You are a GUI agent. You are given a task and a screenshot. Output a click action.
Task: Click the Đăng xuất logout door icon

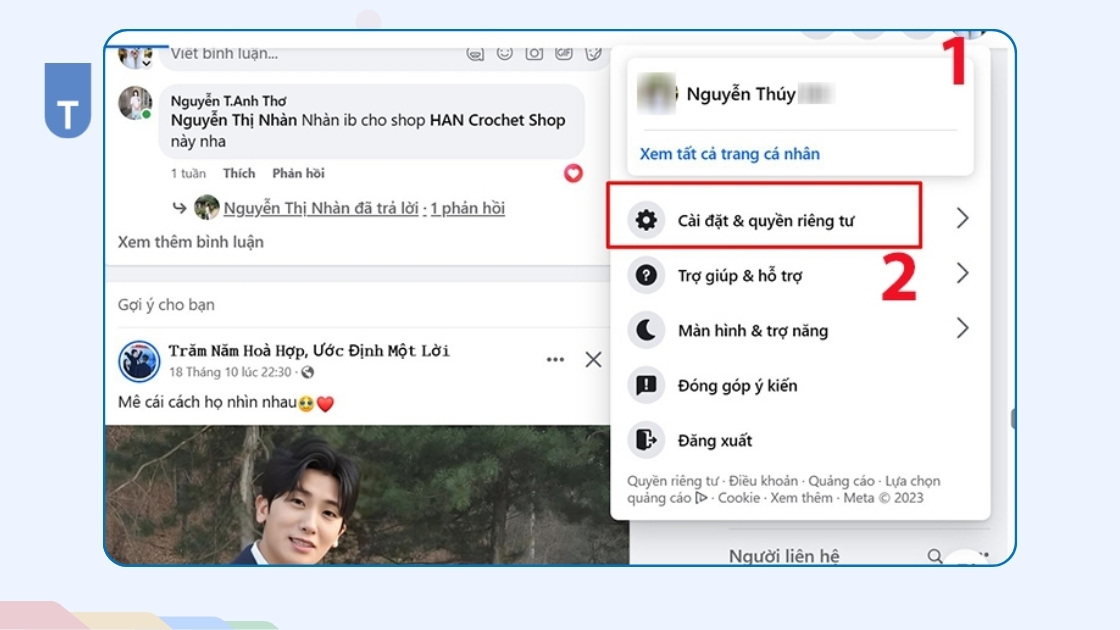[646, 440]
